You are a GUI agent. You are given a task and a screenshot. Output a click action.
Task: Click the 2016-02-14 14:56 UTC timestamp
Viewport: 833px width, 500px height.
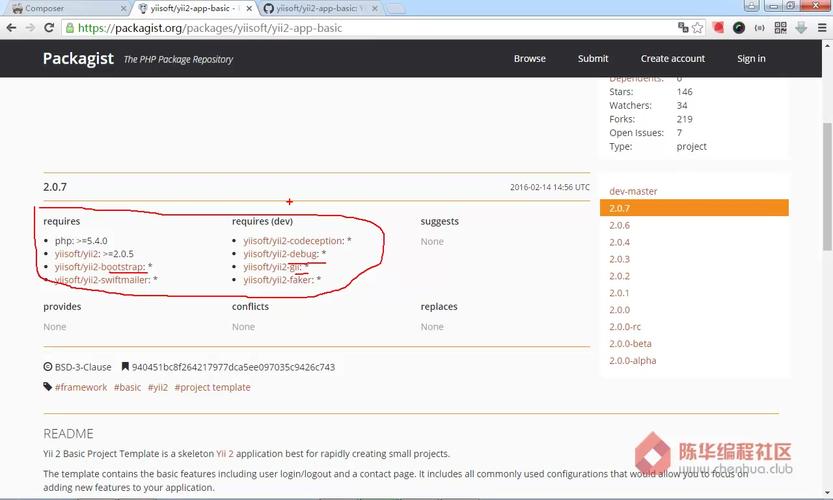(x=550, y=187)
